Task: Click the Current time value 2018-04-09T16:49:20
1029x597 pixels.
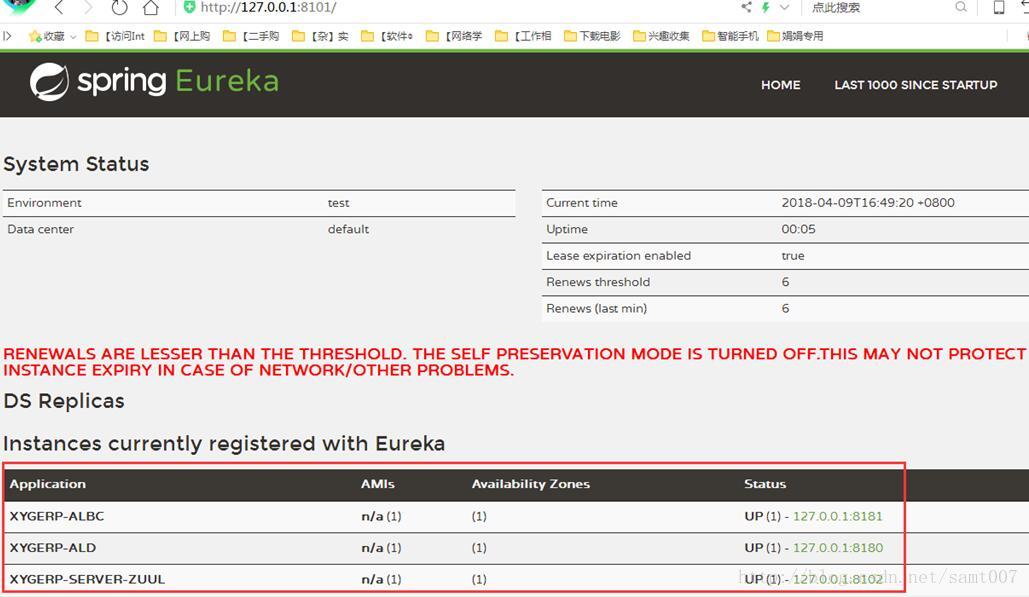Action: coord(868,203)
